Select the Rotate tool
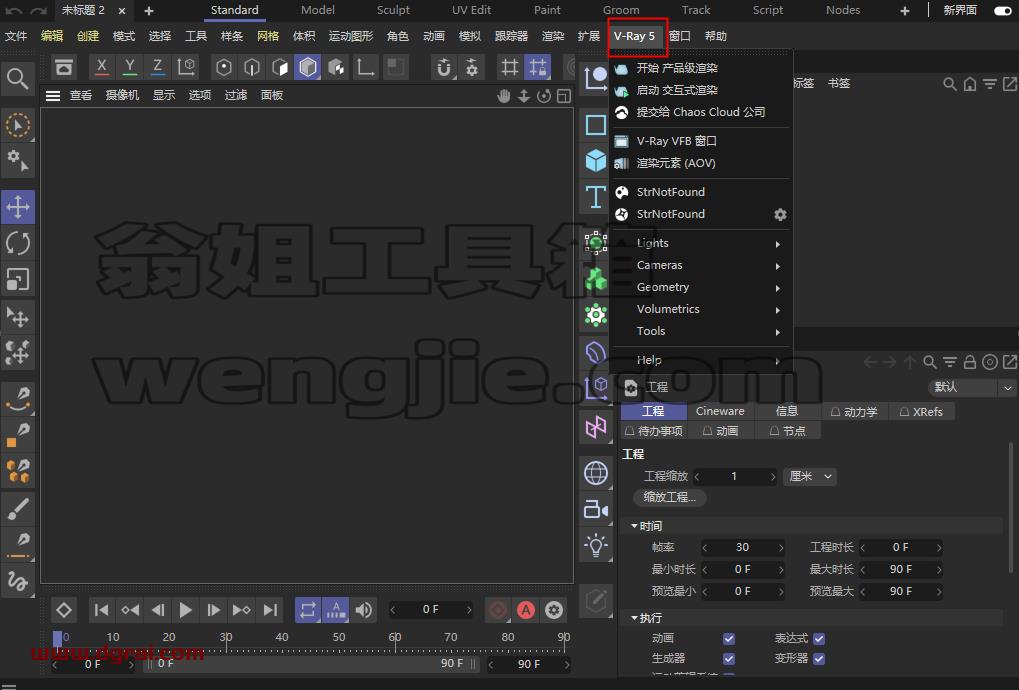 18,244
